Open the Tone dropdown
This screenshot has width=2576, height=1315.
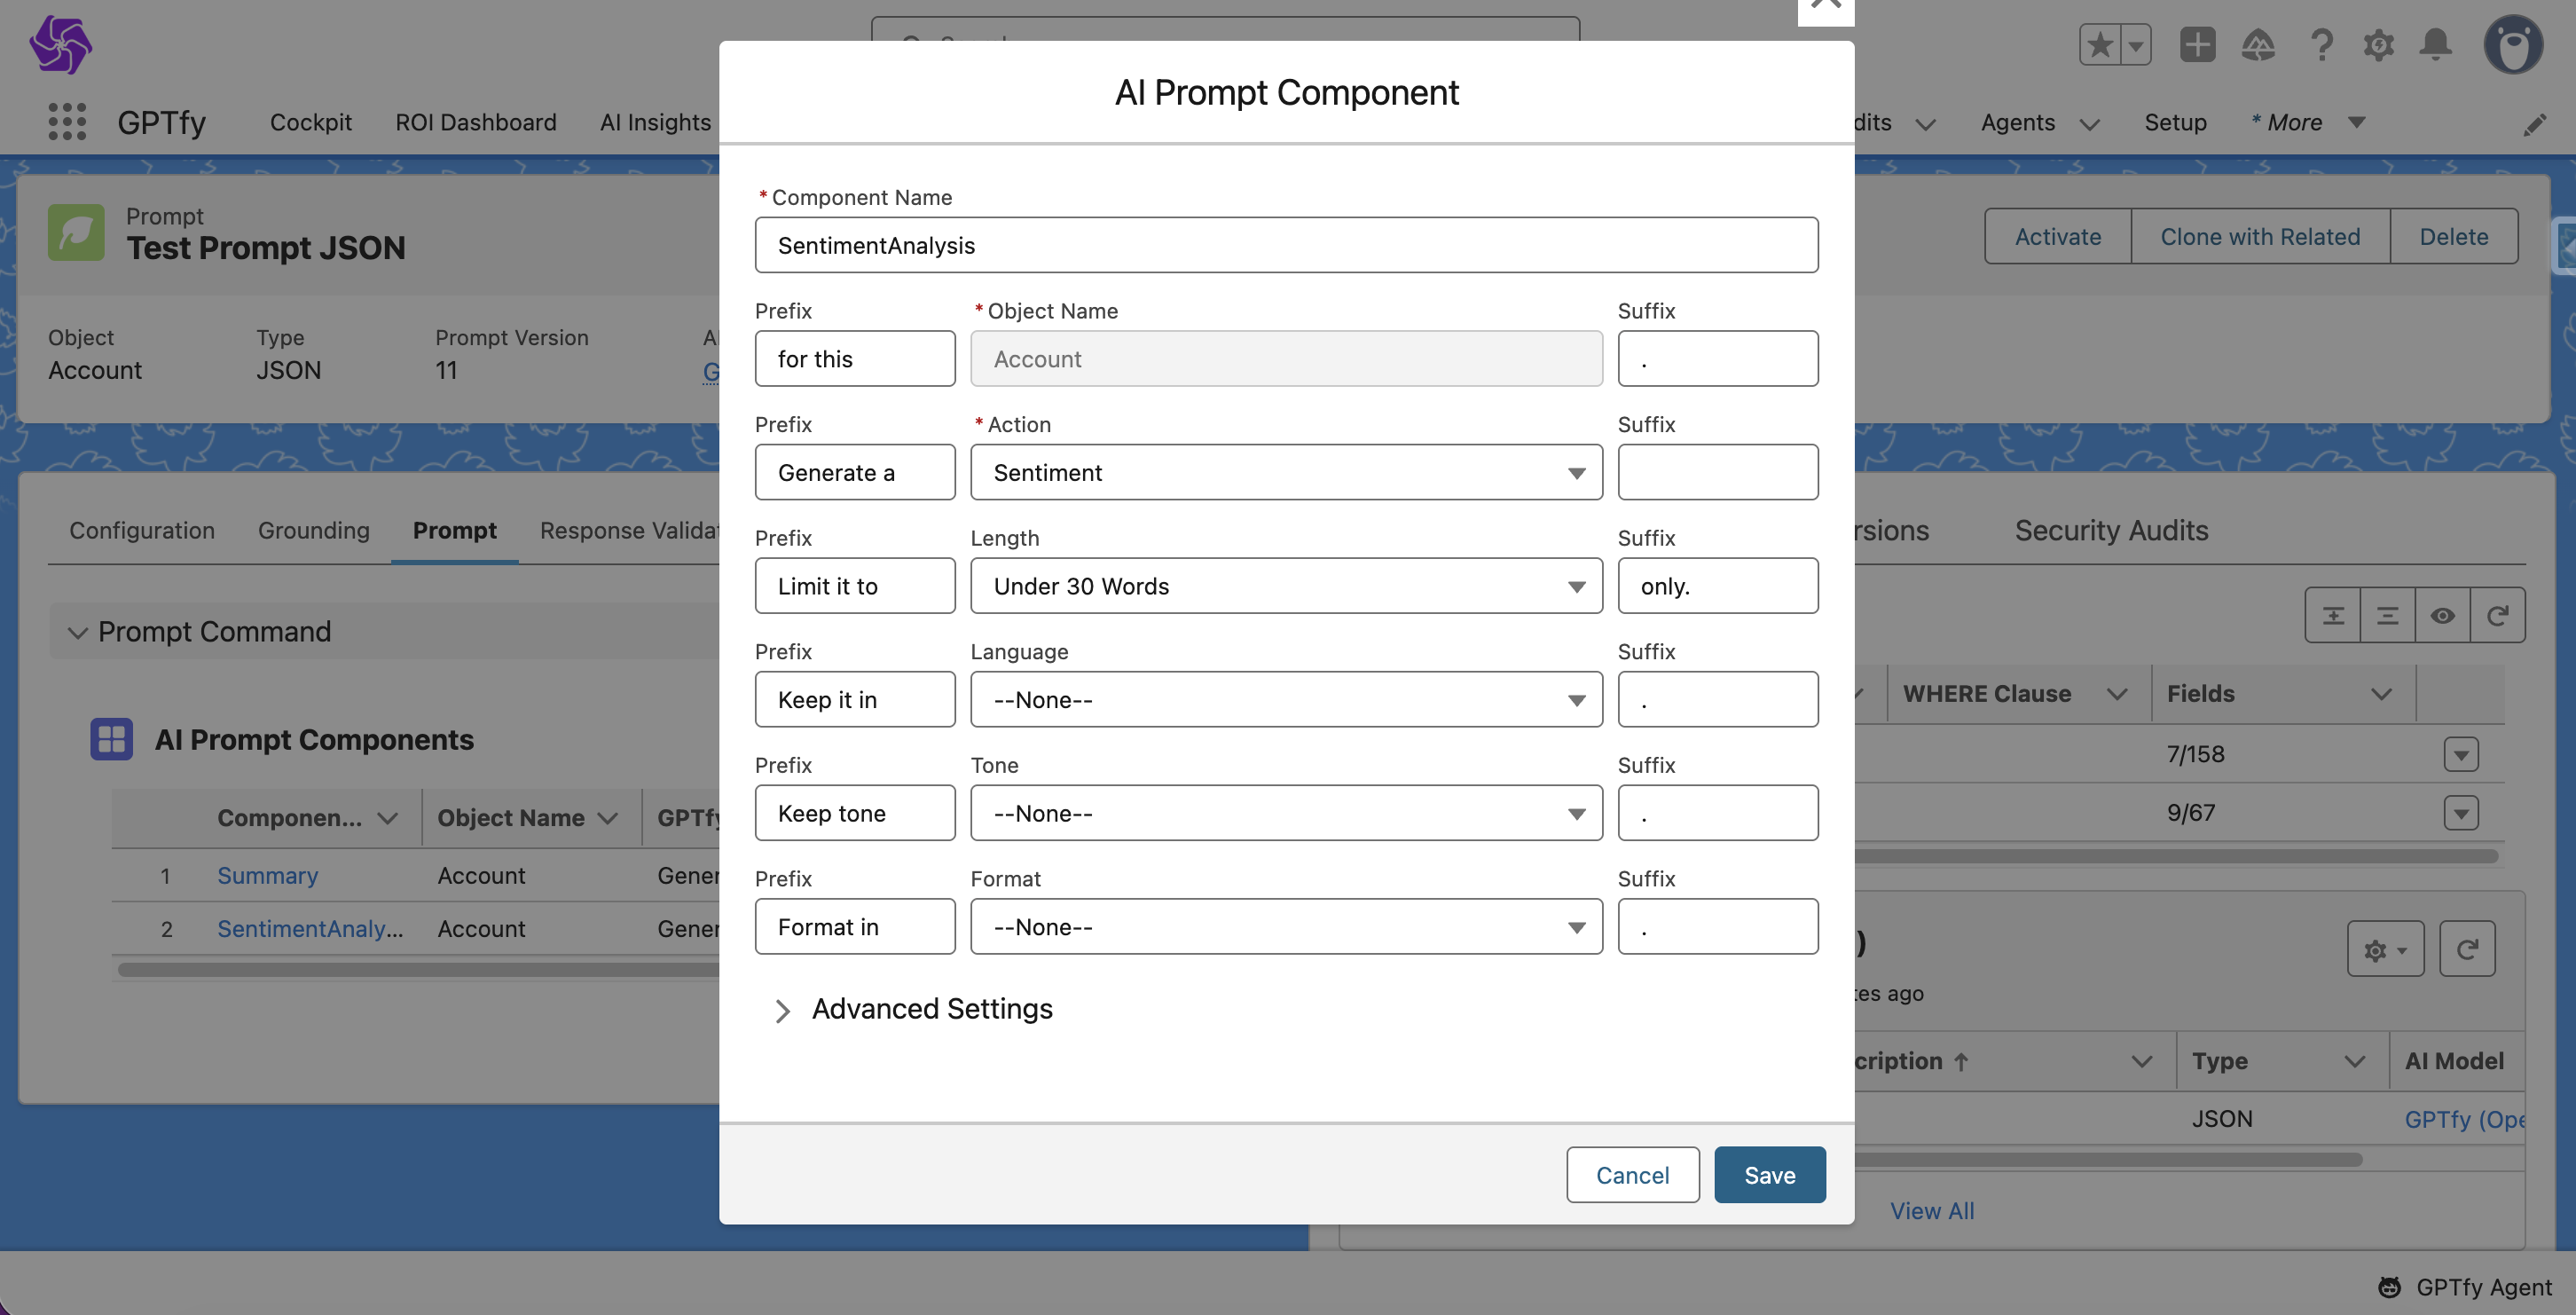[x=1285, y=813]
